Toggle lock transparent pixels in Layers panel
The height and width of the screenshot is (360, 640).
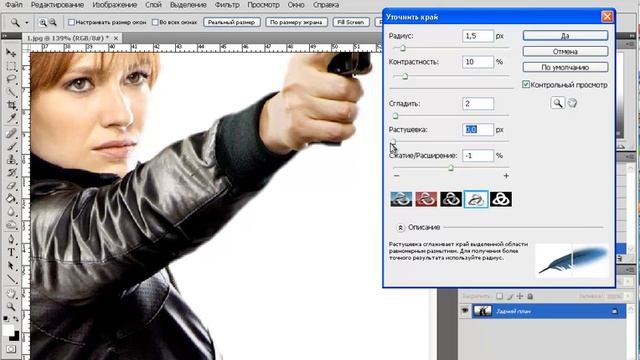pos(500,296)
